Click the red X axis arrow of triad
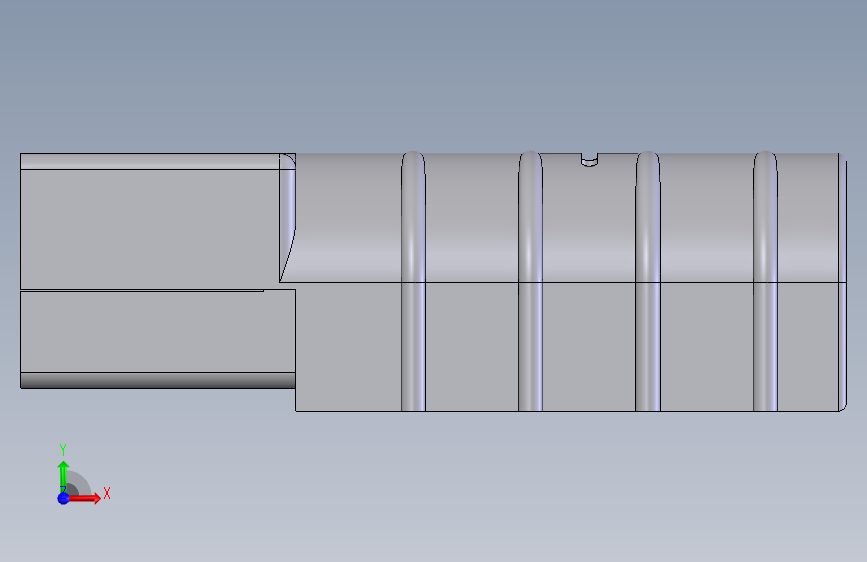 coord(83,498)
